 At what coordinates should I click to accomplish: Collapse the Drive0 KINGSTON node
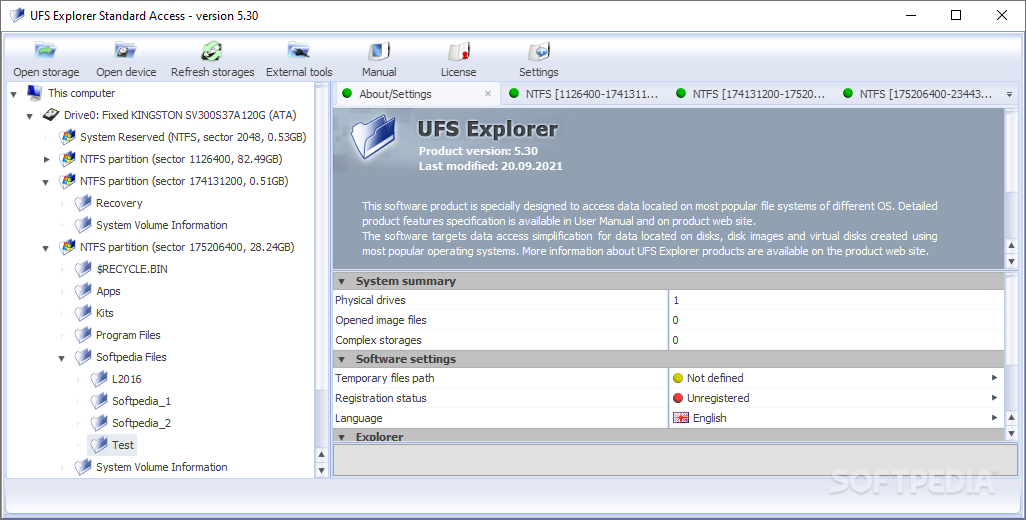click(x=29, y=116)
